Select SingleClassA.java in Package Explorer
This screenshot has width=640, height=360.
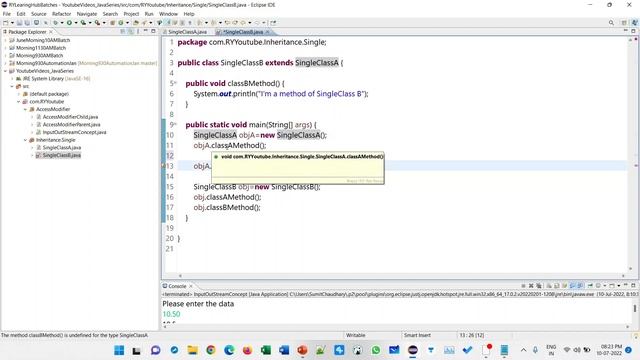click(x=62, y=148)
